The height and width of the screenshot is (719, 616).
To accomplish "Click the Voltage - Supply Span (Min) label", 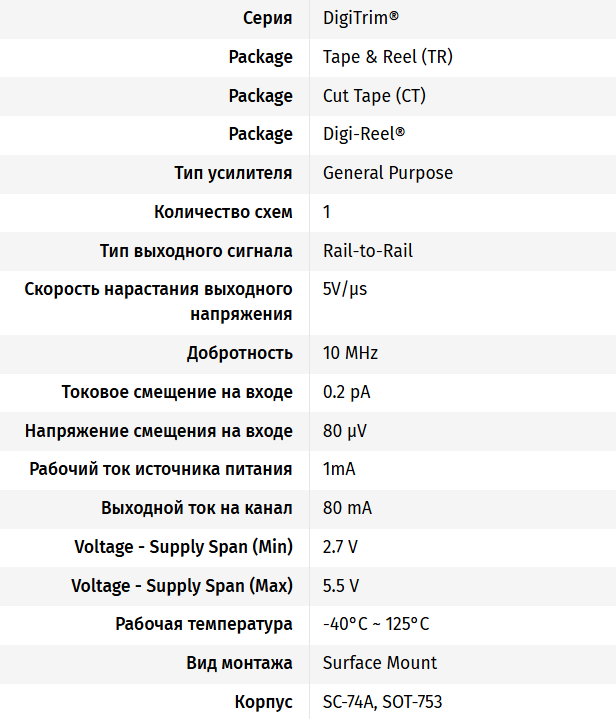I will 183,547.
